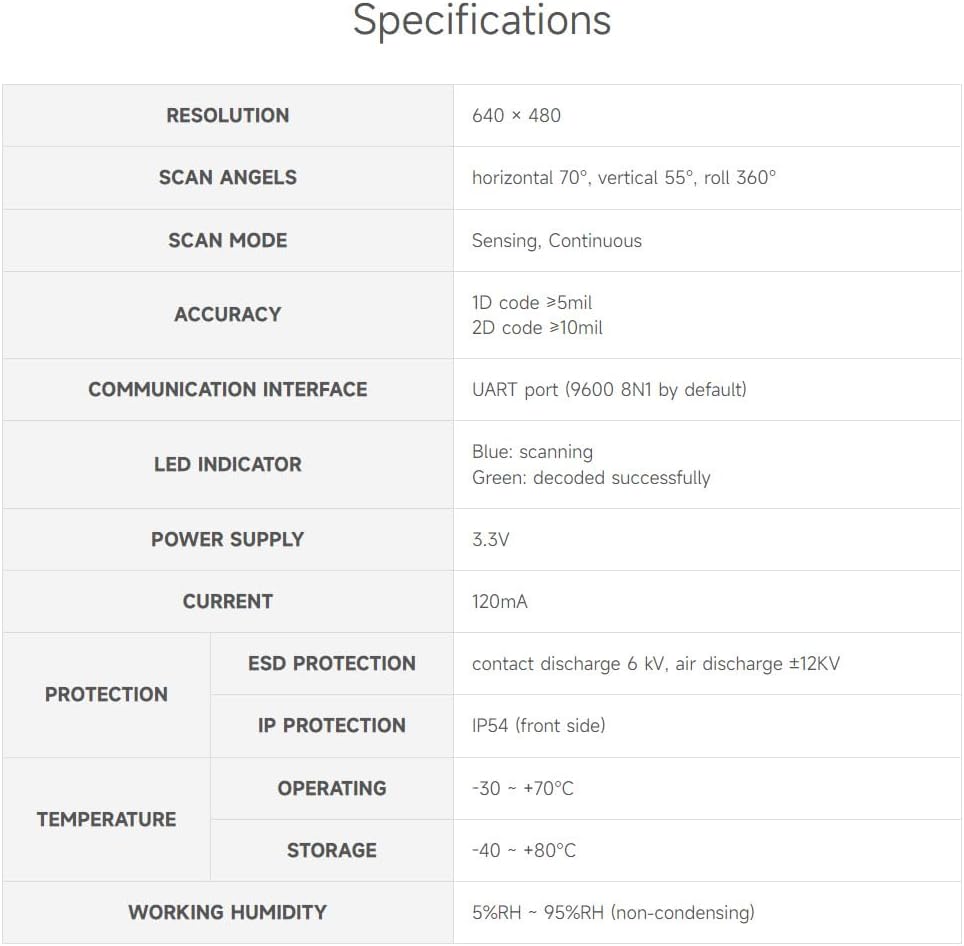Viewport: 964px width, 946px height.
Task: Select the storage -40 ~ +80°C value
Action: [x=524, y=850]
